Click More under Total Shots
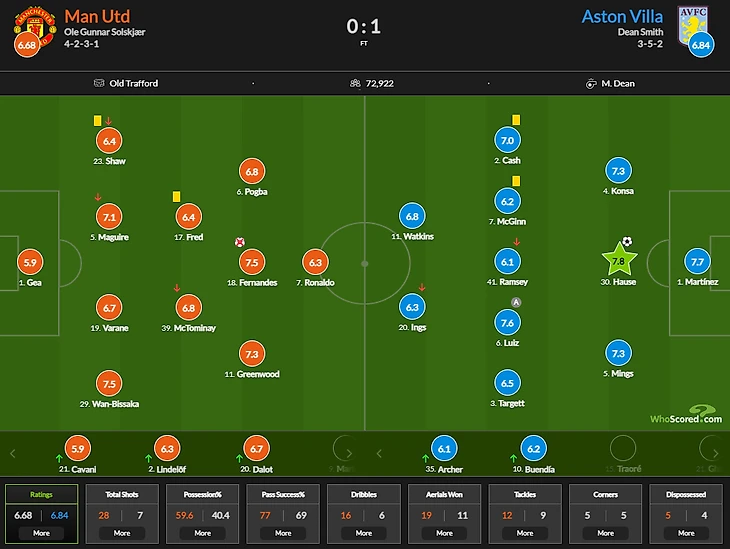This screenshot has width=730, height=549. [122, 533]
